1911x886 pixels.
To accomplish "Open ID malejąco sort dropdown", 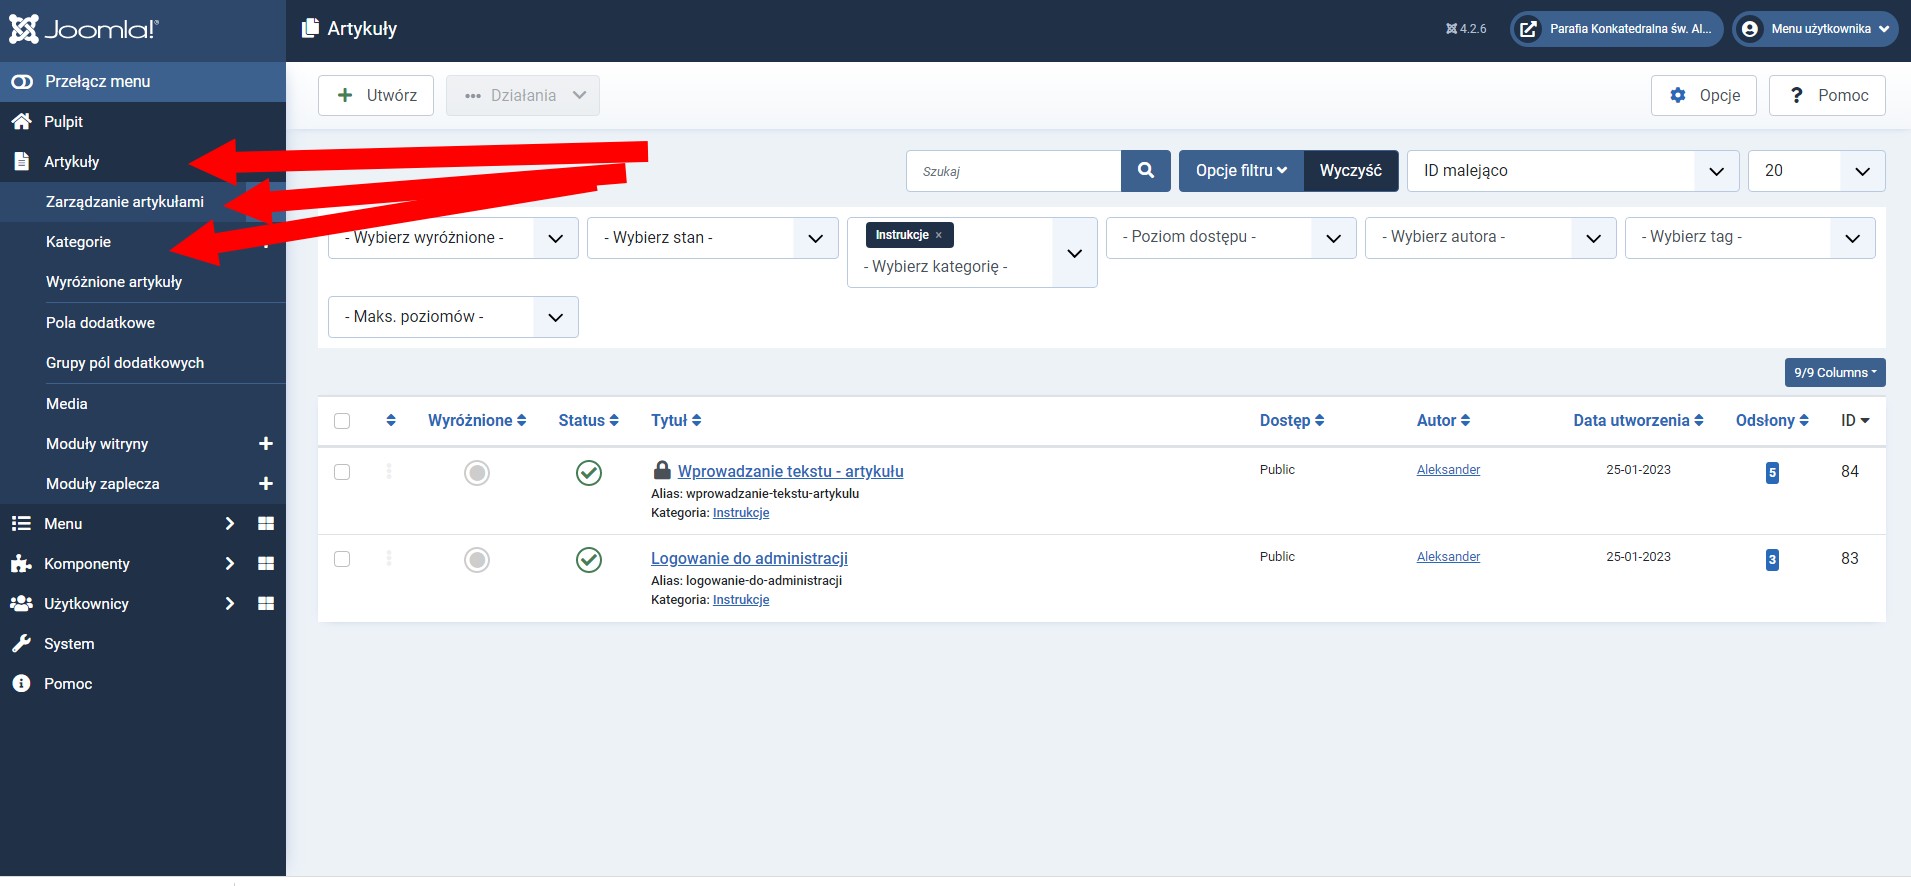I will (1573, 171).
